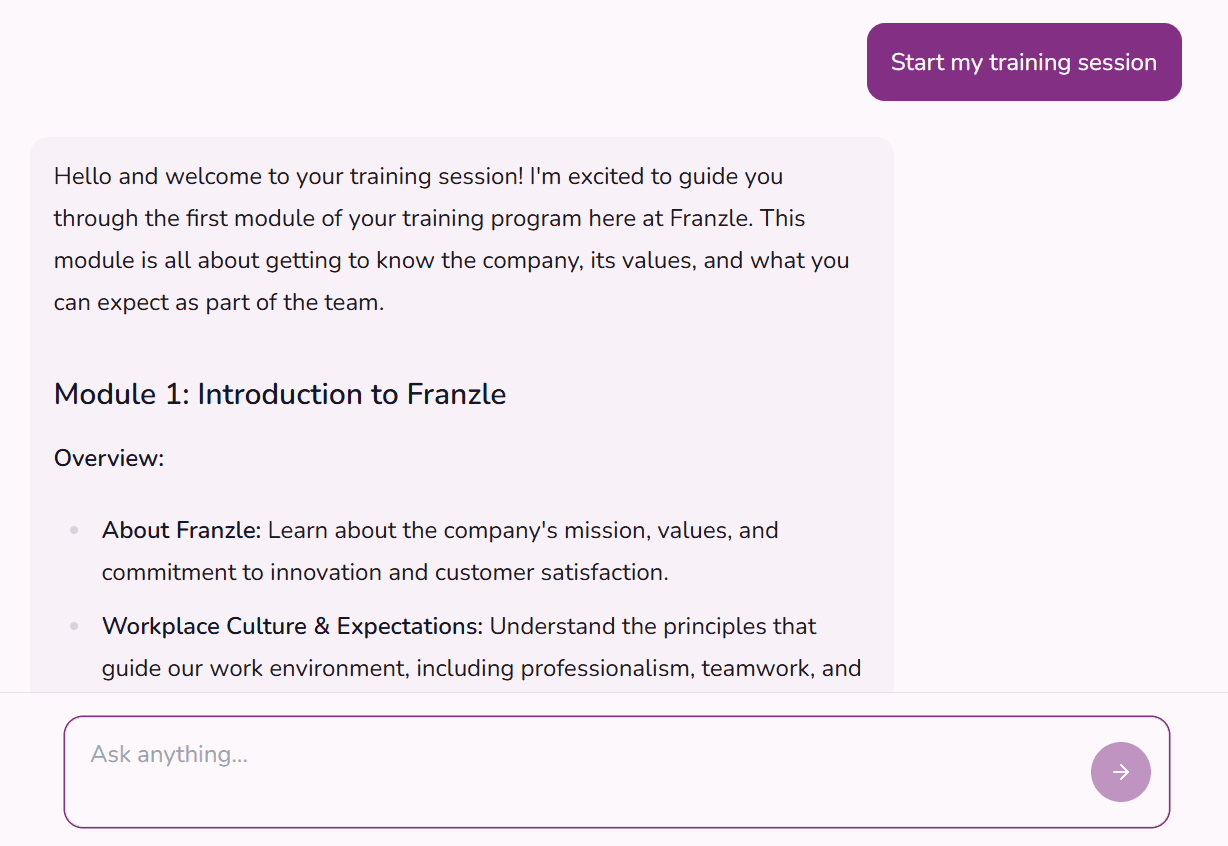Click the Overview: label
1228x846 pixels.
tap(108, 459)
